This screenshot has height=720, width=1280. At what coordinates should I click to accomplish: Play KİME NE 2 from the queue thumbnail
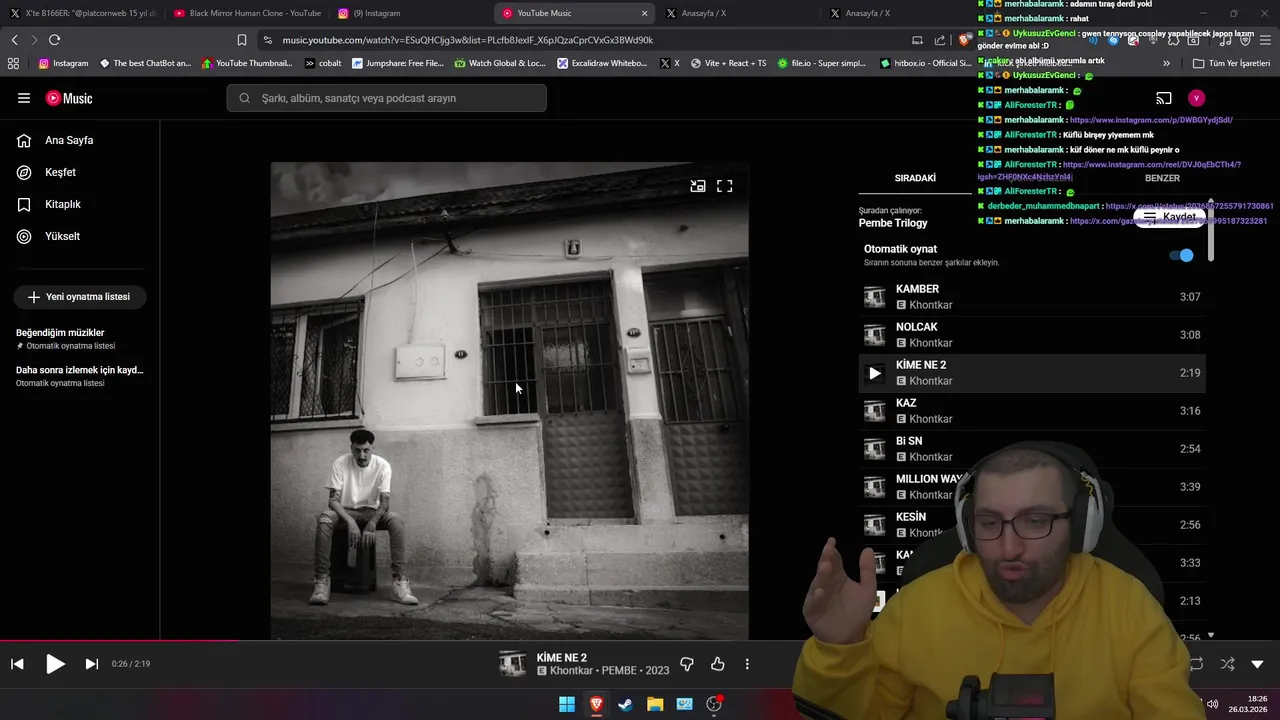click(x=875, y=373)
